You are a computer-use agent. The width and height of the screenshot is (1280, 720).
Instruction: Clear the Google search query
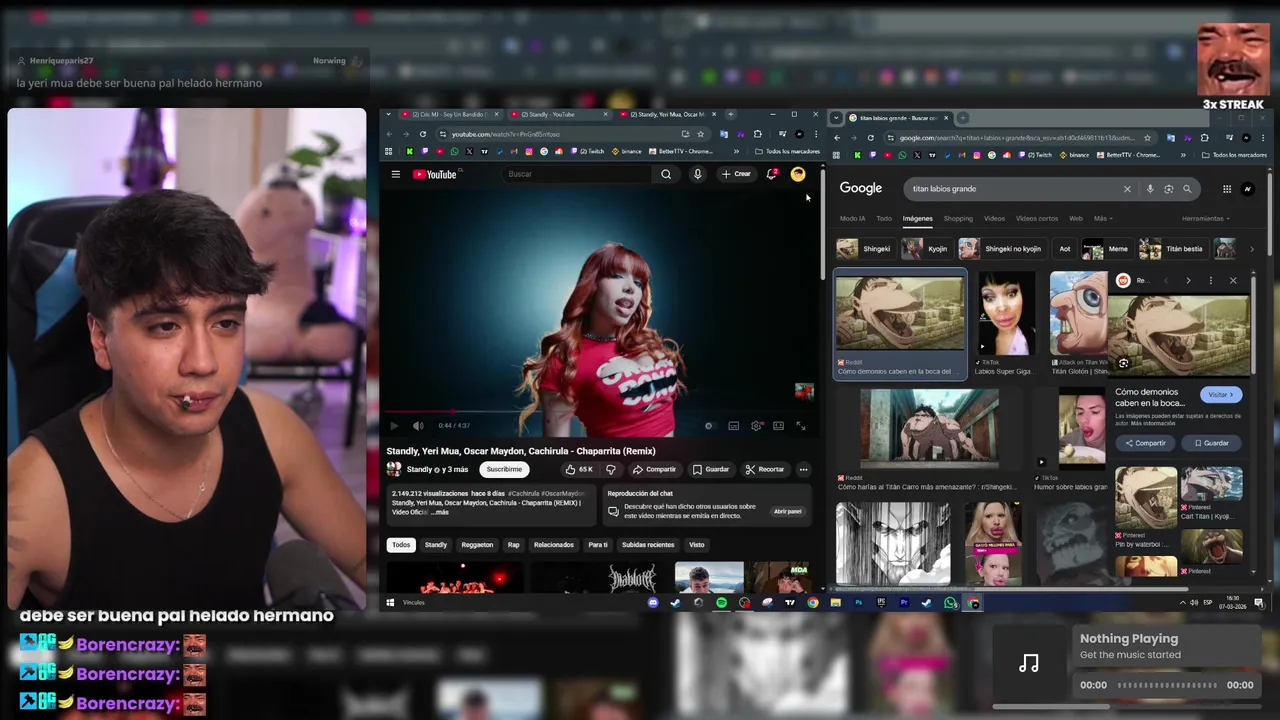tap(1127, 189)
